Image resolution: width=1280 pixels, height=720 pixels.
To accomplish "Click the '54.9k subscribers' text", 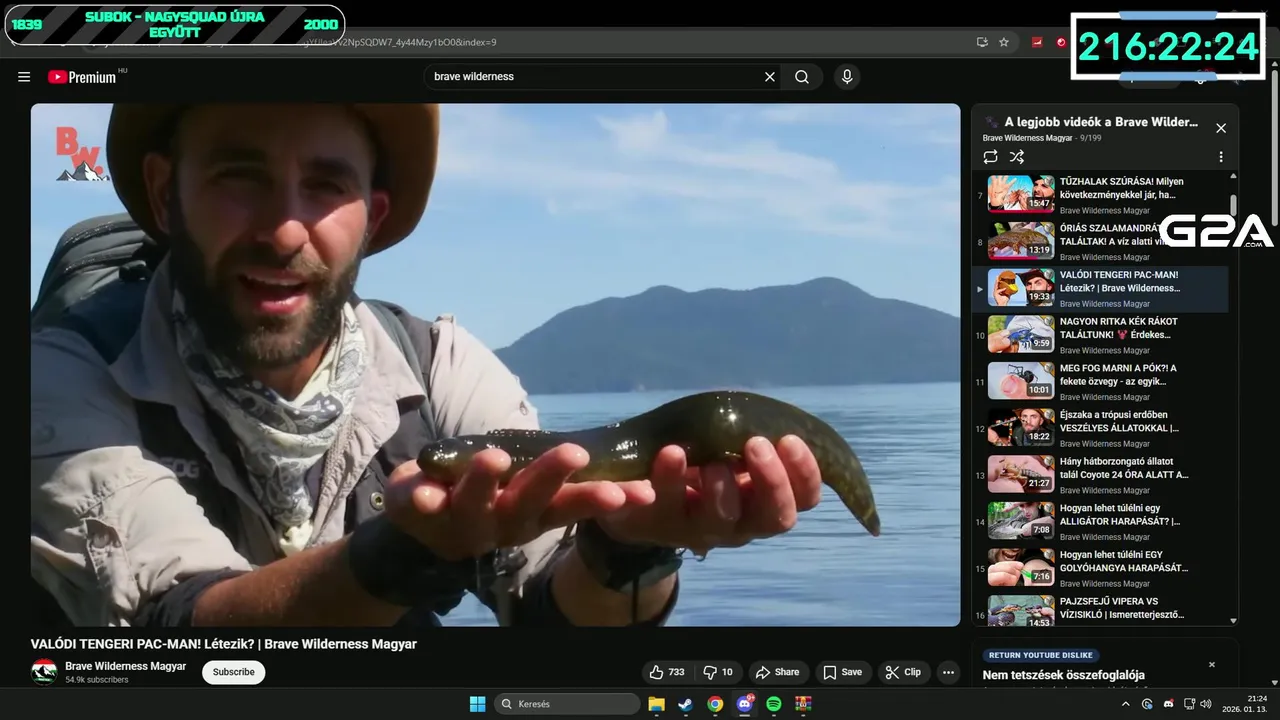I will coord(97,680).
